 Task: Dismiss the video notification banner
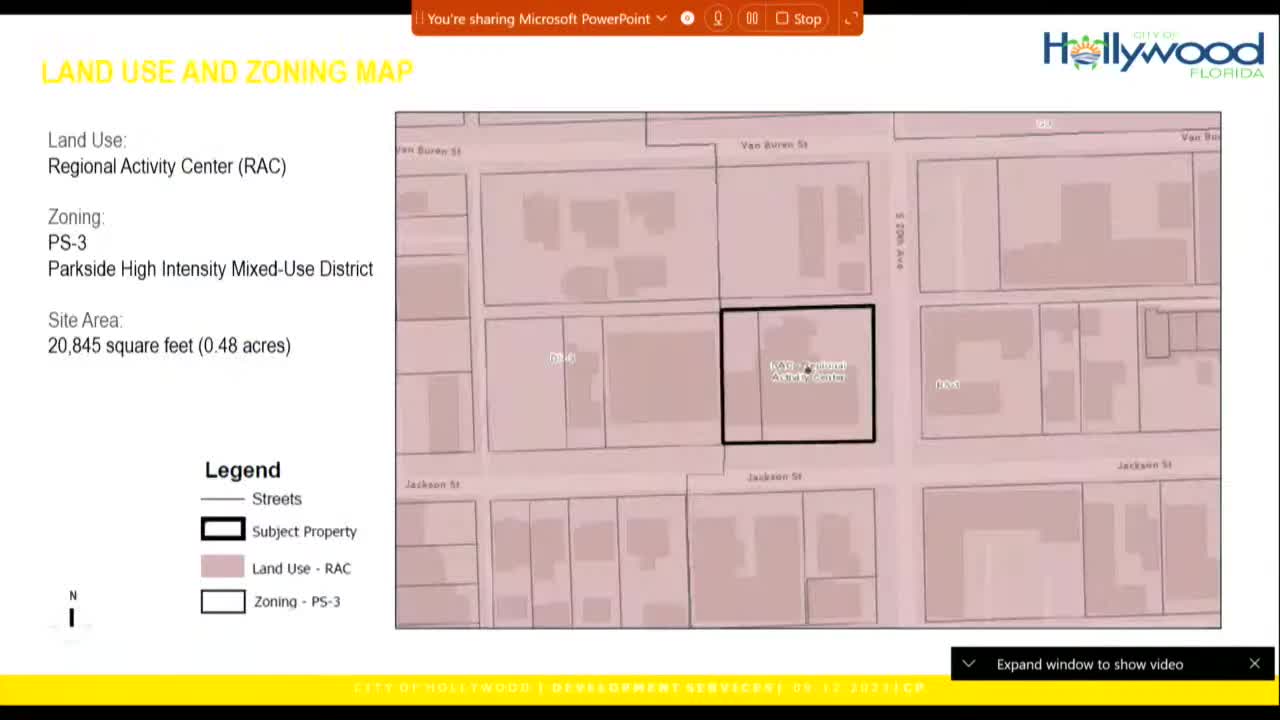click(1254, 663)
